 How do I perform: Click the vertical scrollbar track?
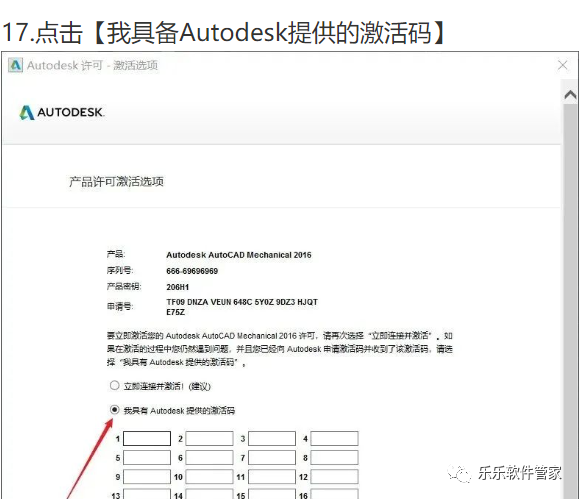(x=570, y=300)
